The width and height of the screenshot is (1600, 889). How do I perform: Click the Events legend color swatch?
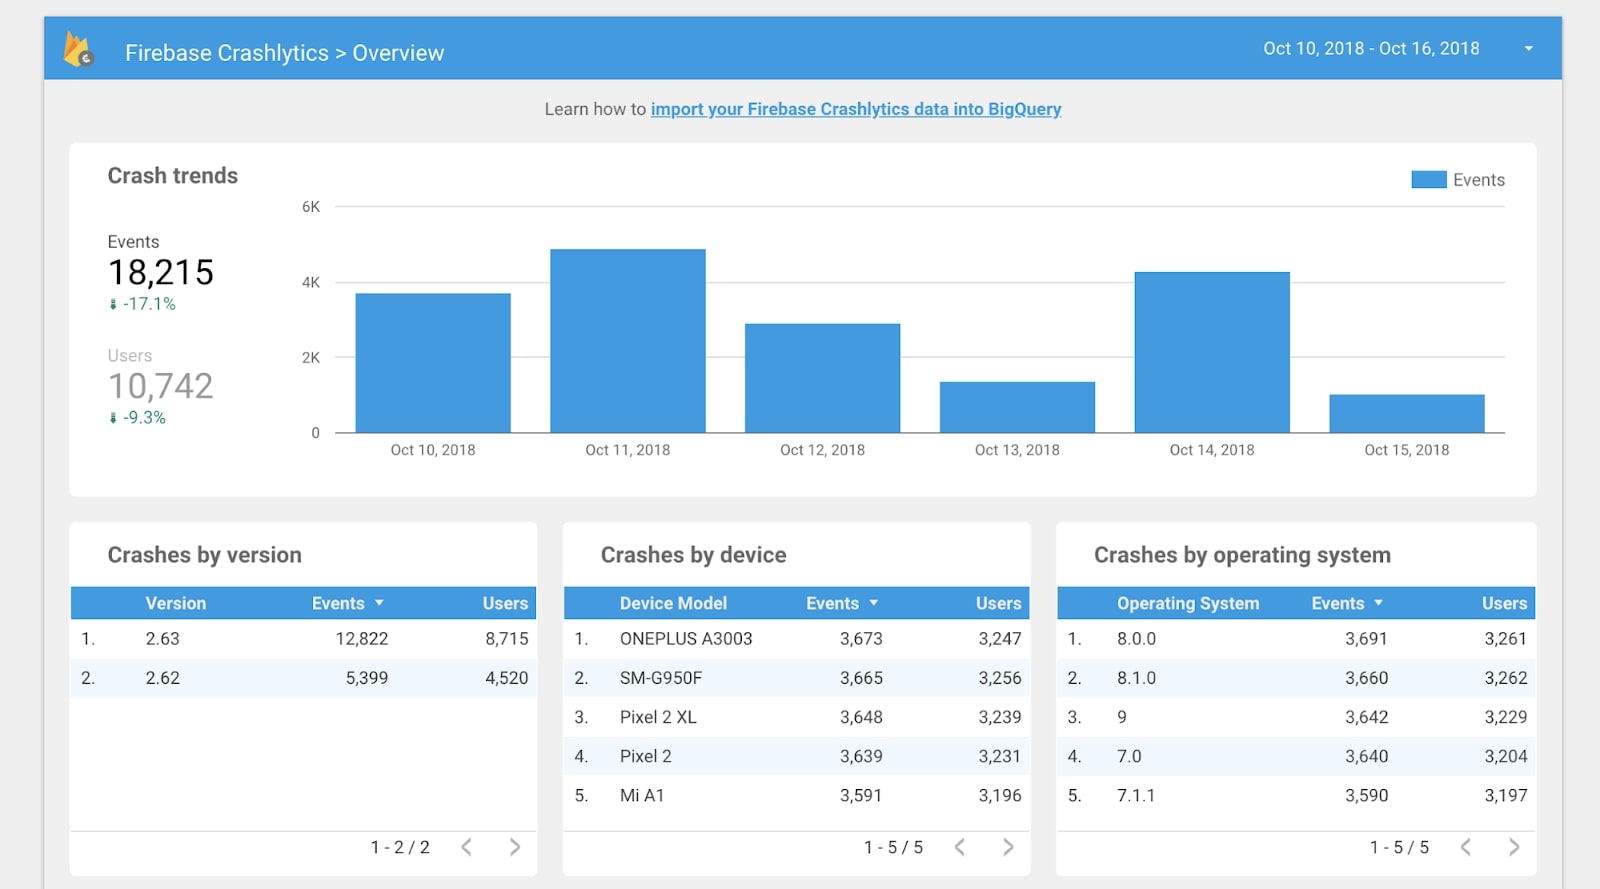1428,180
